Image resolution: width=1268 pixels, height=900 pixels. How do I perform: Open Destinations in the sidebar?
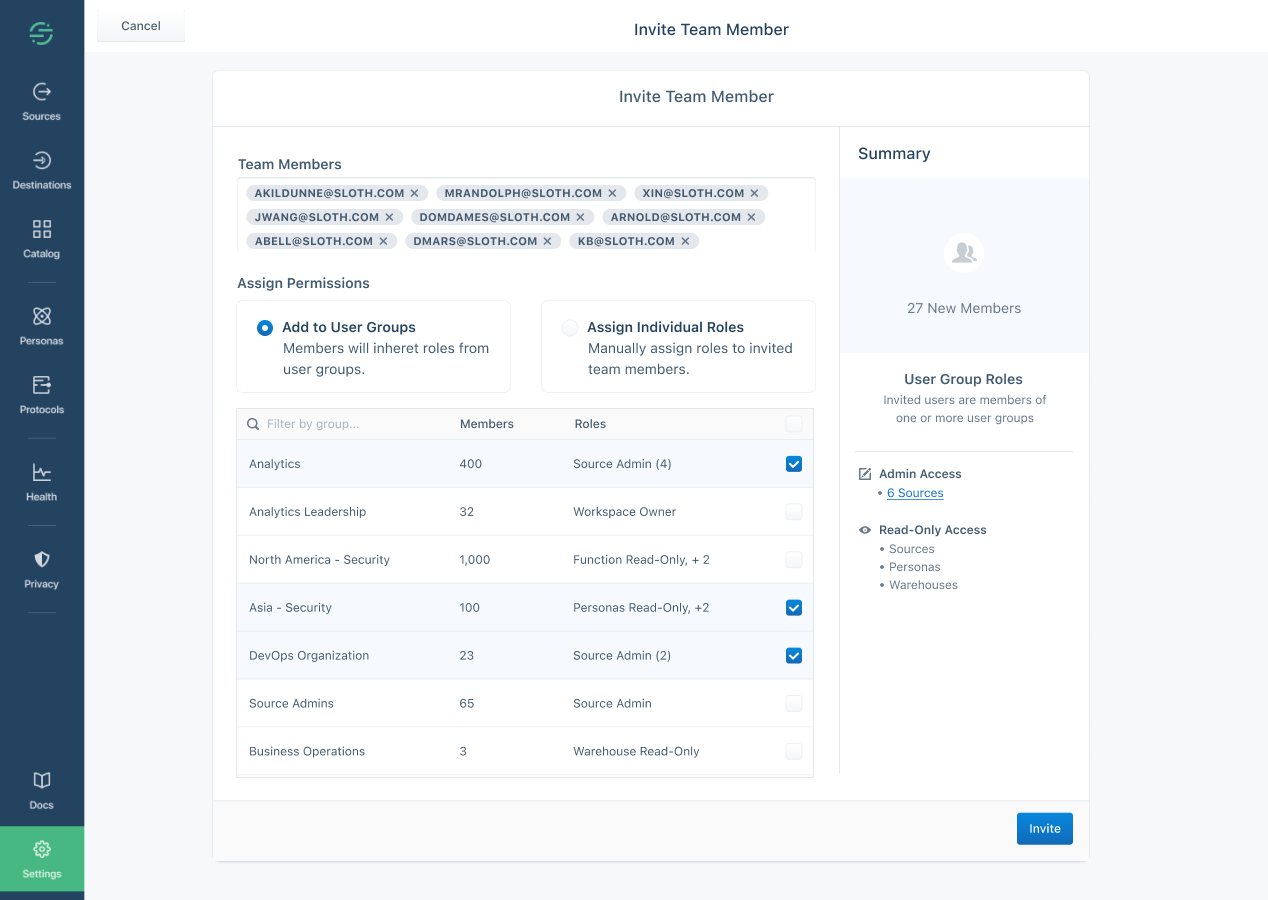tap(42, 171)
